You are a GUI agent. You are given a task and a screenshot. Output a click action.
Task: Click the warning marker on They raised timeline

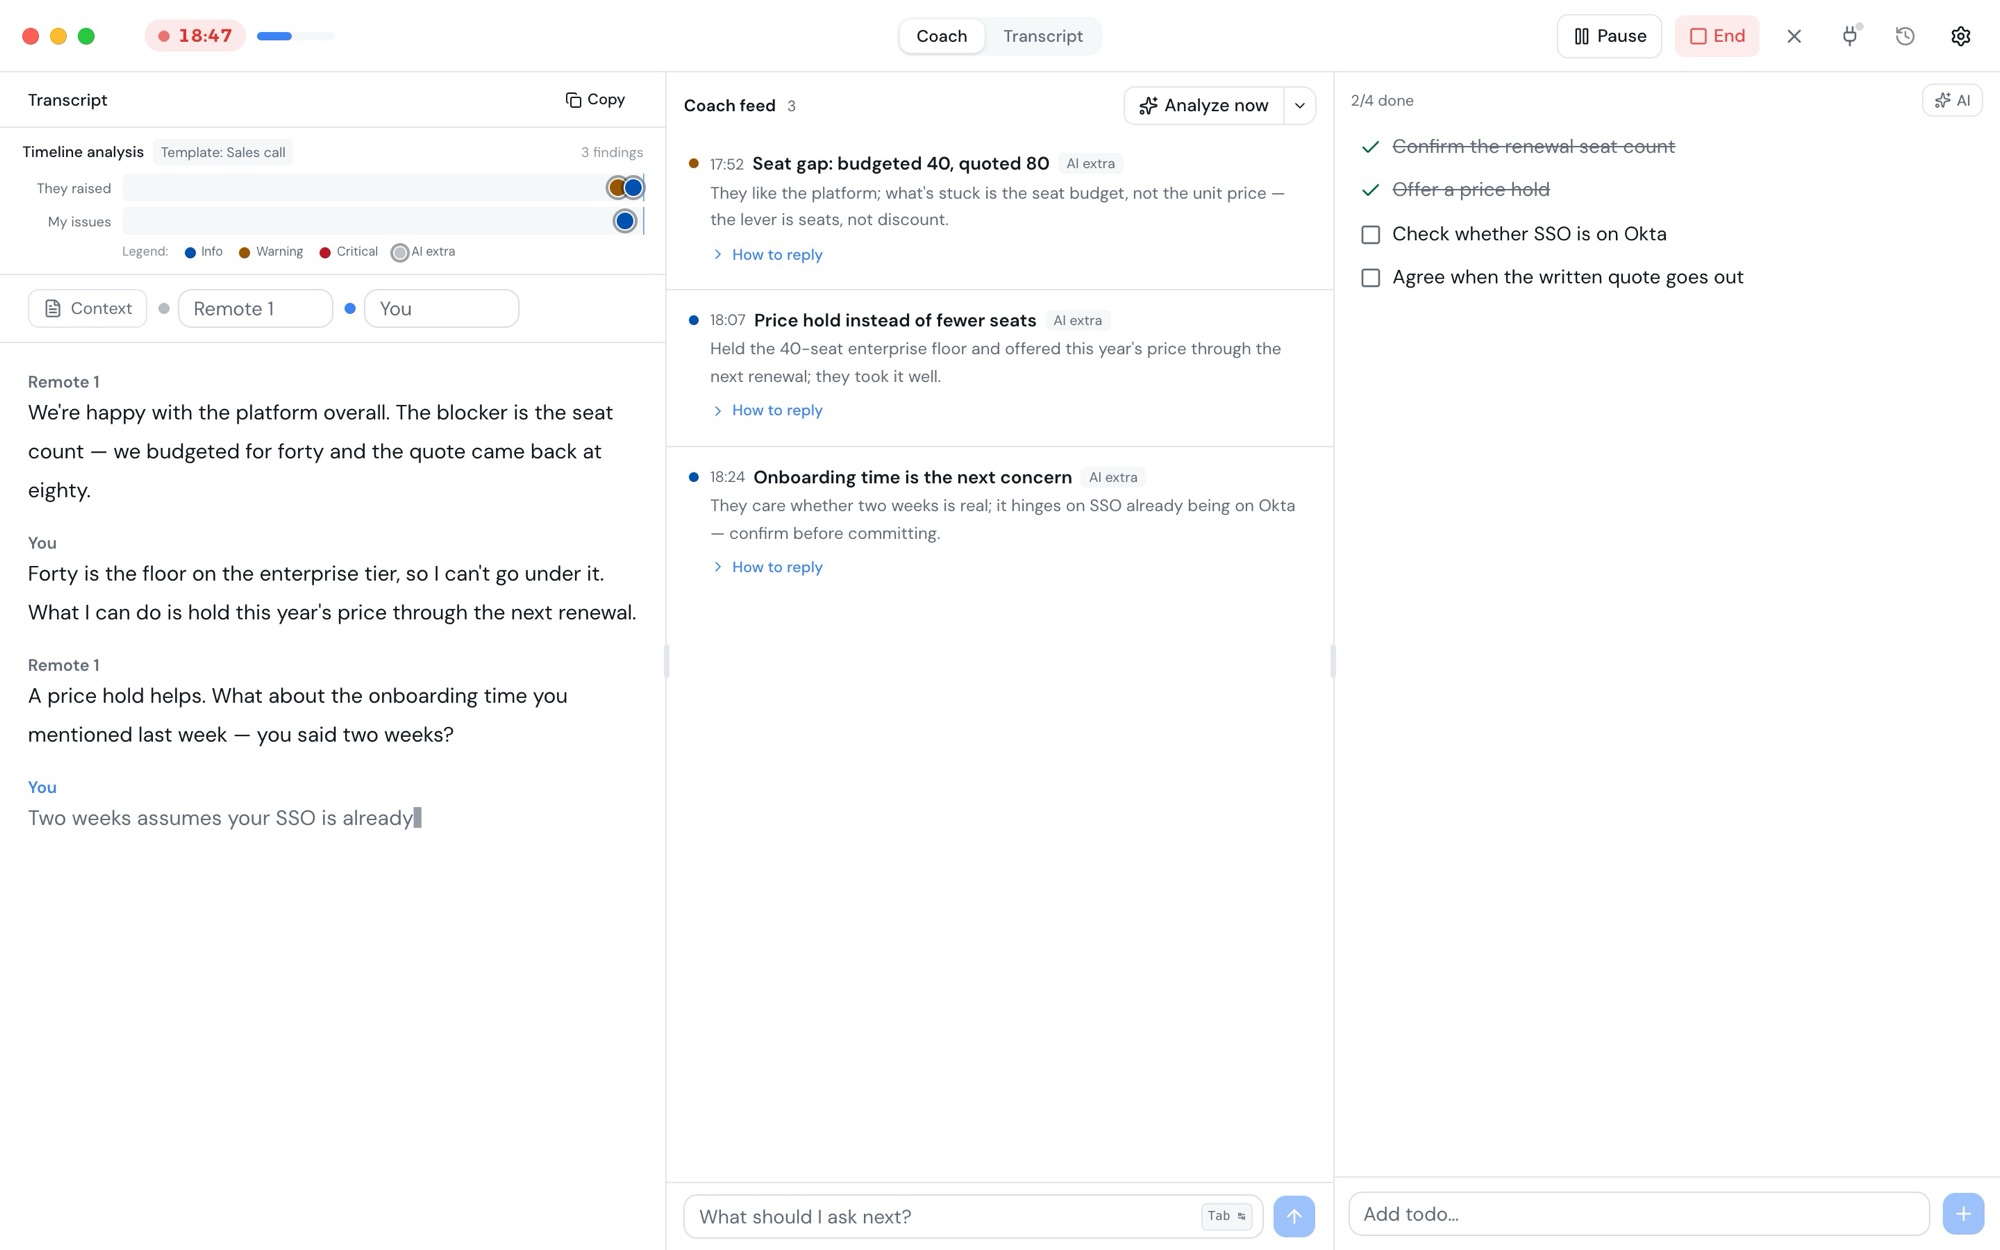pos(616,187)
